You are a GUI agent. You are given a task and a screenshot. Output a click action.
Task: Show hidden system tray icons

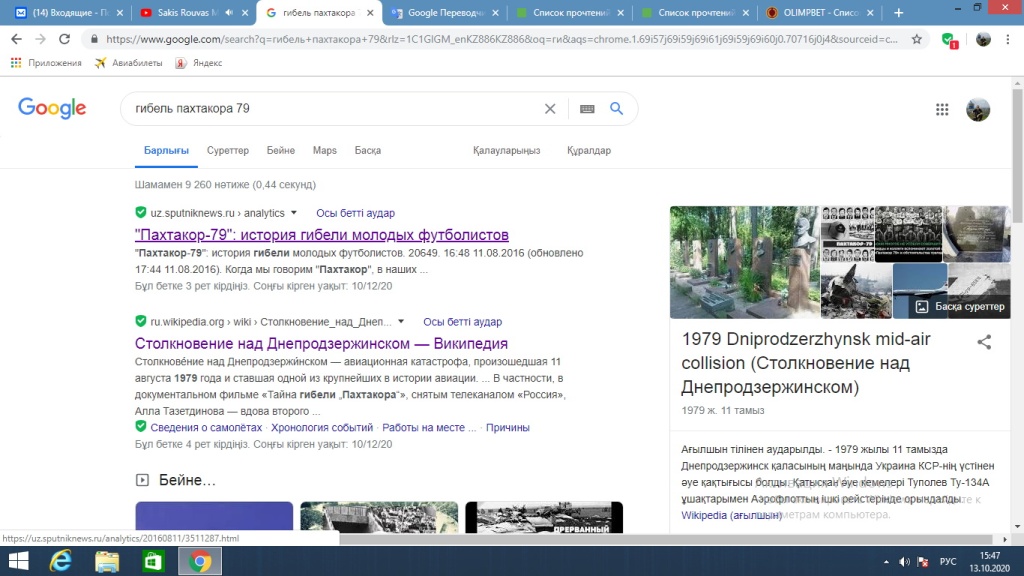coord(886,562)
